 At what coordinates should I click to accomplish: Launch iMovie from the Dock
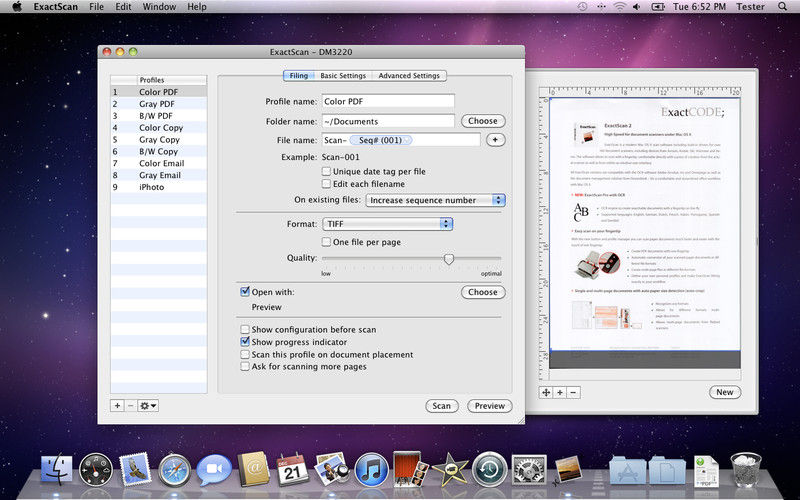point(450,469)
